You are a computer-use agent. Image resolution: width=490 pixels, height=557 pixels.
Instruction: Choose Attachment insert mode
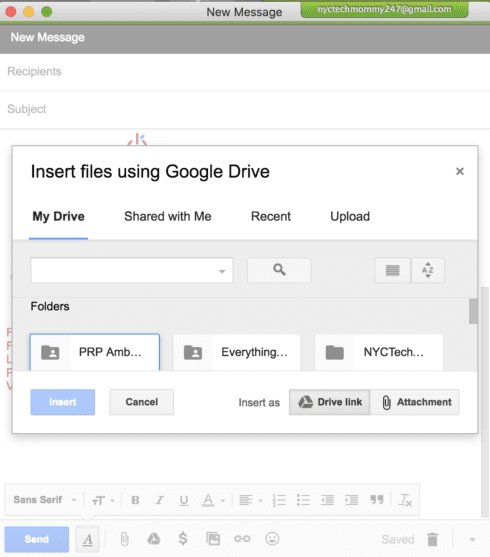(415, 402)
